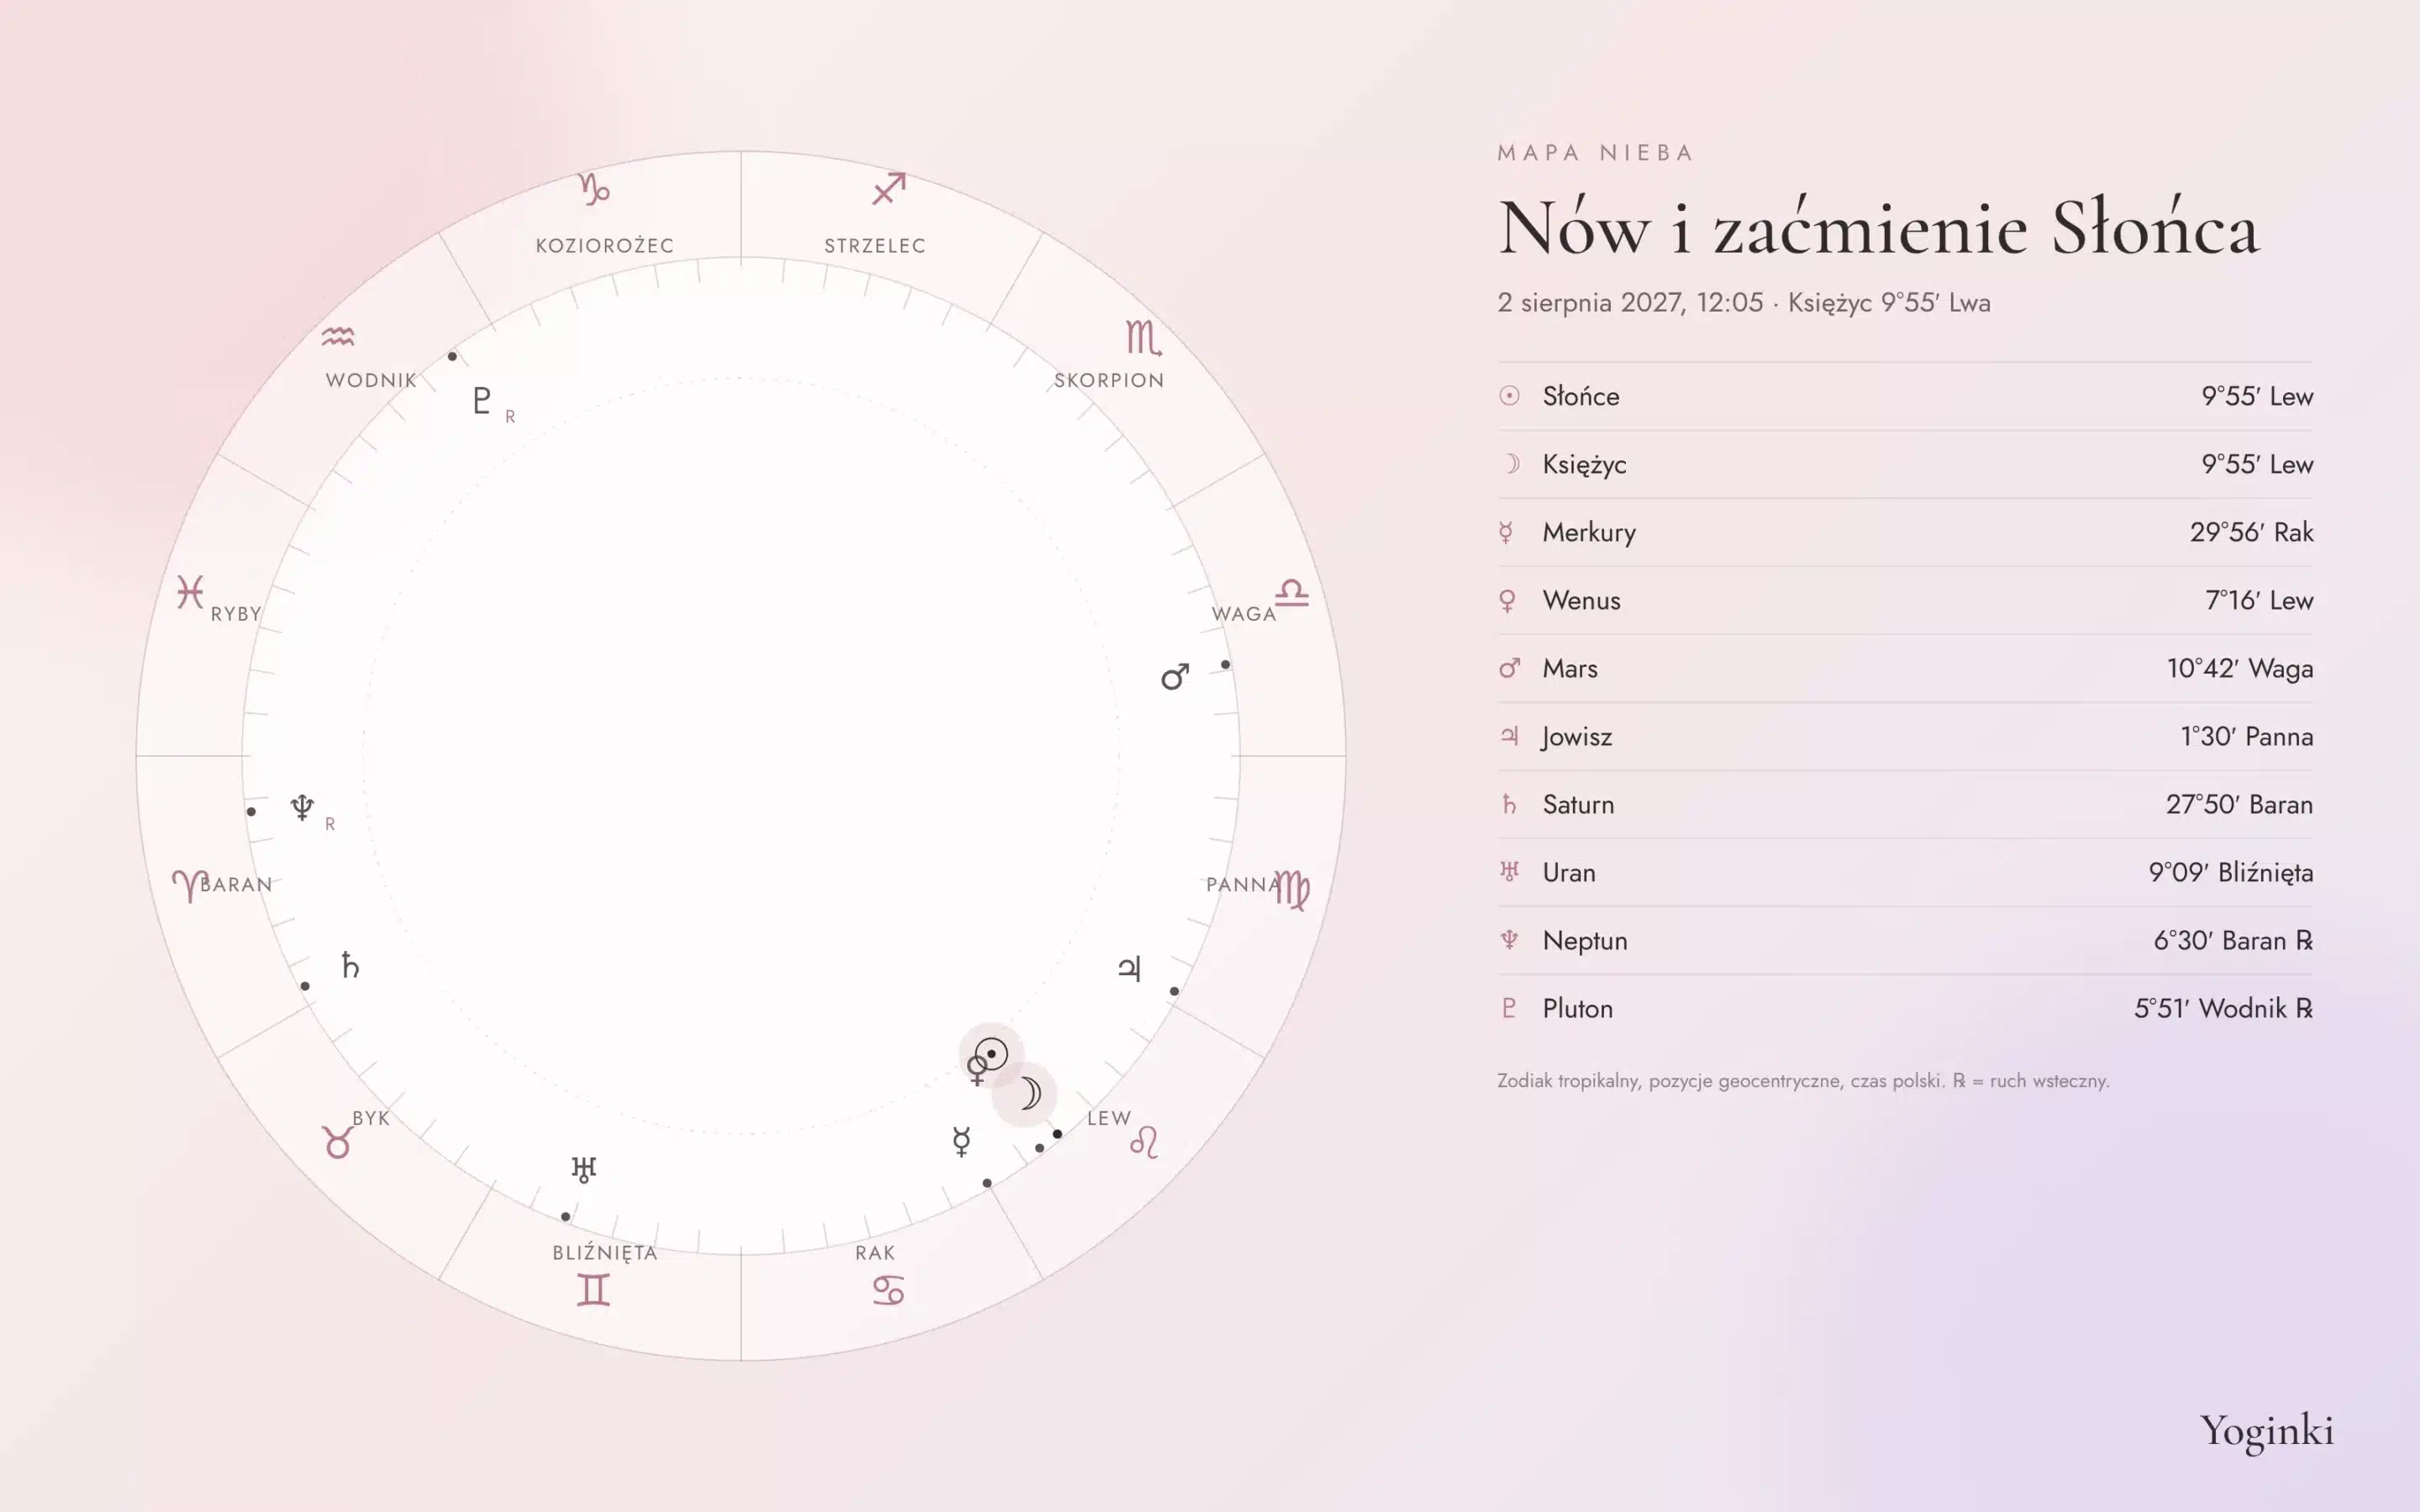Click the Sun icon in the Słońce row
This screenshot has height=1512, width=2420.
click(1509, 396)
